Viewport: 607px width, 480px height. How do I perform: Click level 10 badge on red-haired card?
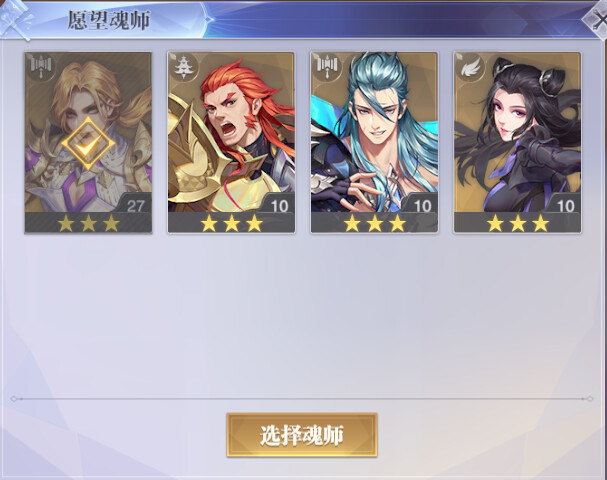click(x=279, y=204)
